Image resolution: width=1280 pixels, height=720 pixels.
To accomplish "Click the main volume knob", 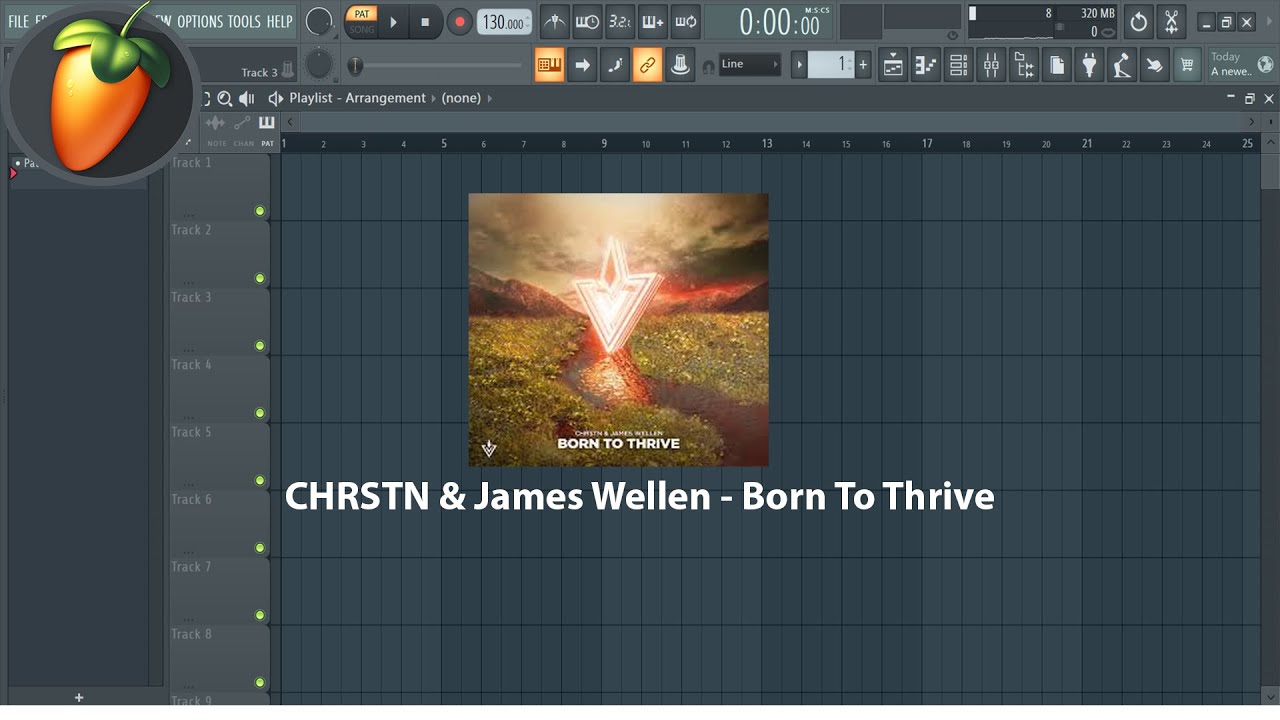I will [x=319, y=21].
